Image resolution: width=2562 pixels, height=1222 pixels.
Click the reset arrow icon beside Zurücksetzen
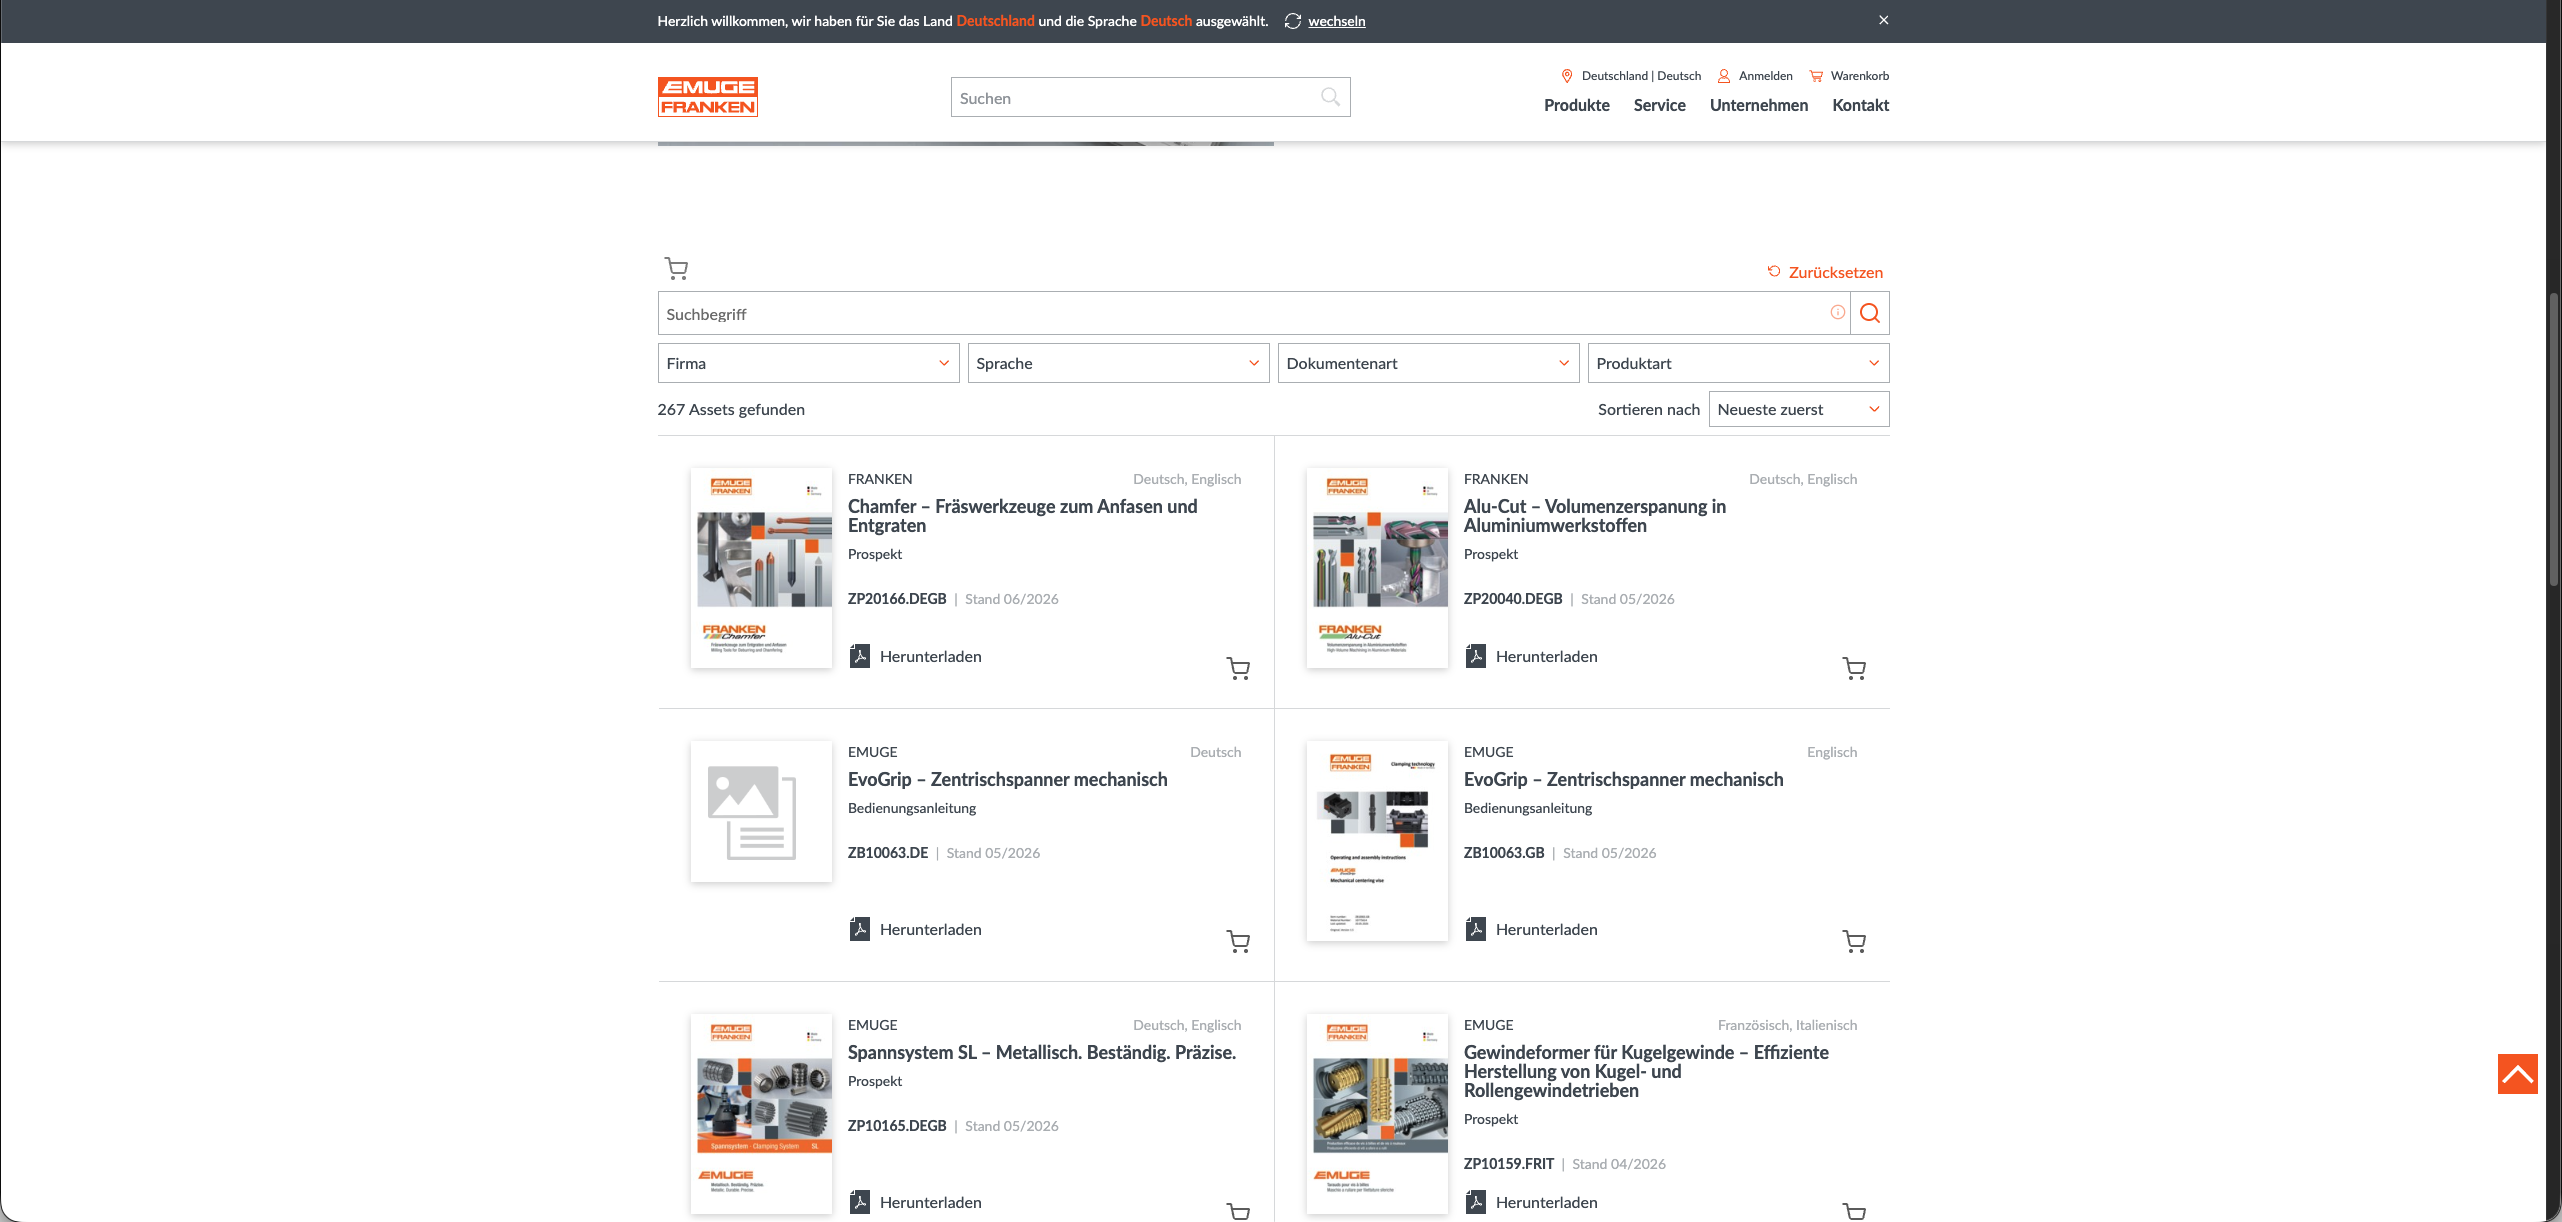1774,271
